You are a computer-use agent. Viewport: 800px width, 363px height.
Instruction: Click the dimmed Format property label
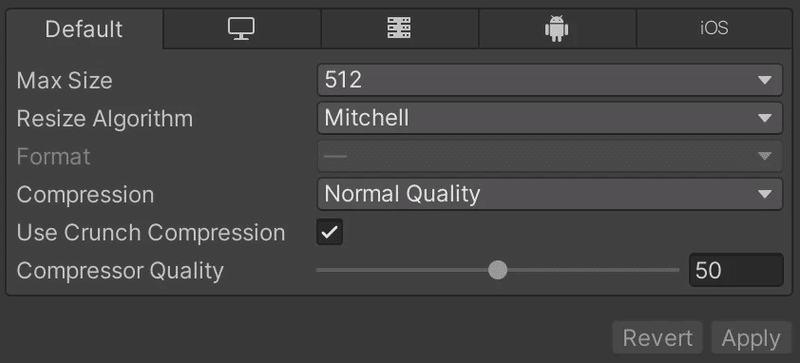pyautogui.click(x=53, y=157)
